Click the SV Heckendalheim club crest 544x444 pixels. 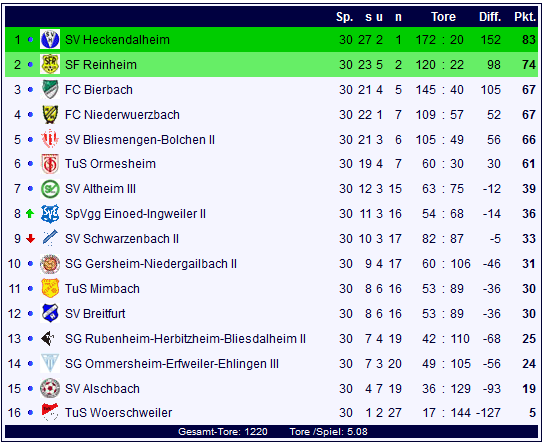(50, 39)
